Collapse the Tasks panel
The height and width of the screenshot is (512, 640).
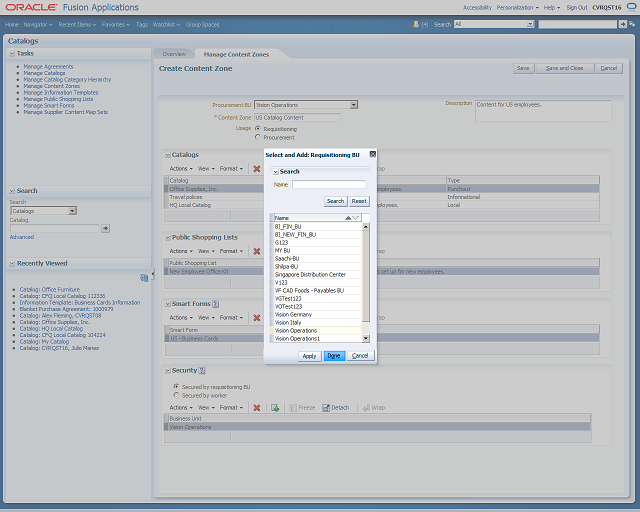tap(12, 53)
